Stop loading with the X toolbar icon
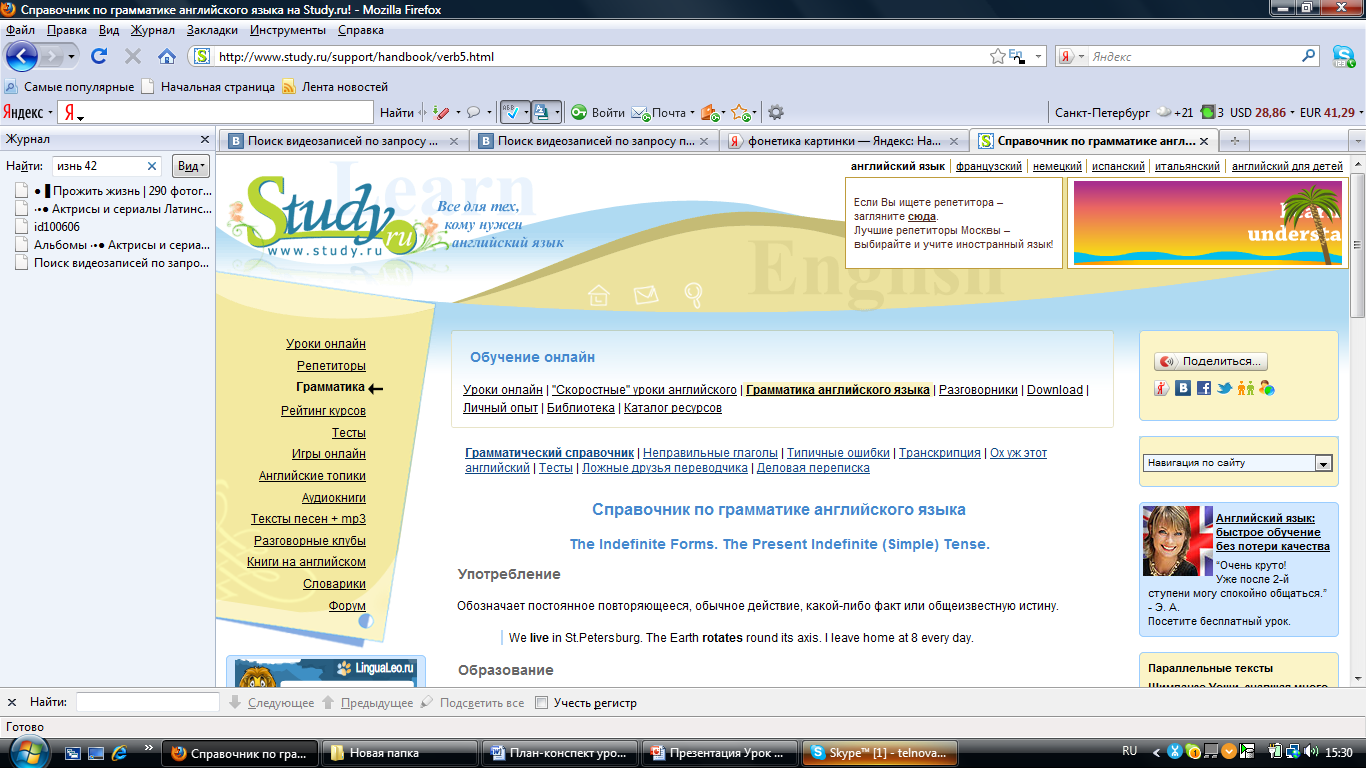Image resolution: width=1366 pixels, height=768 pixels. click(x=132, y=56)
